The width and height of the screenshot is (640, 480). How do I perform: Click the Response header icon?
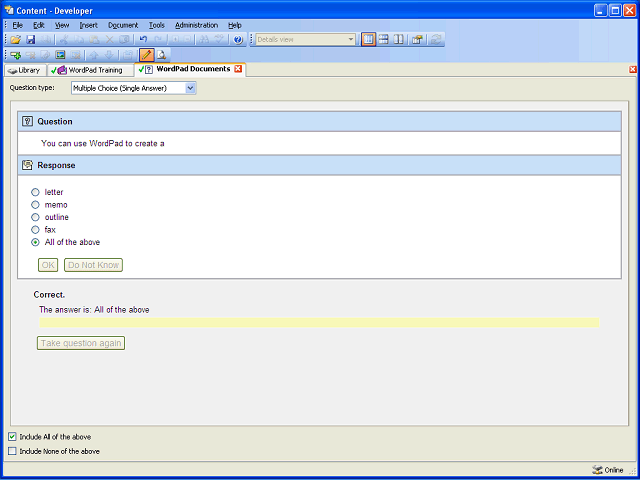click(27, 165)
